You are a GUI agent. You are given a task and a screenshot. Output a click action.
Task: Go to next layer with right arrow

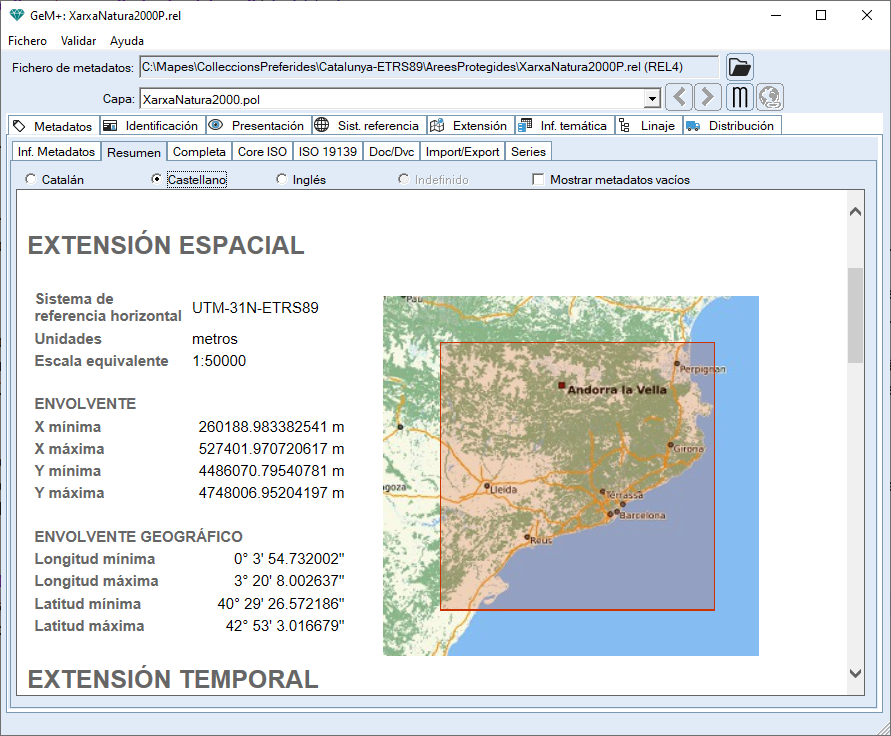pos(707,97)
